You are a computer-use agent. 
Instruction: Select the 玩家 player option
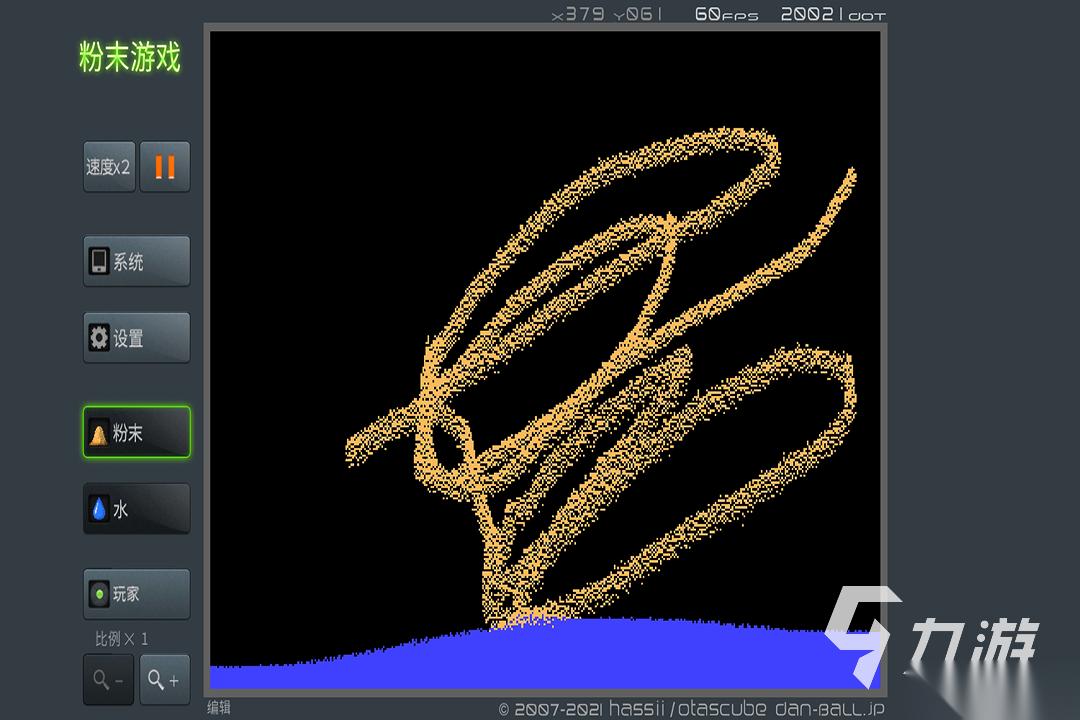pos(136,594)
